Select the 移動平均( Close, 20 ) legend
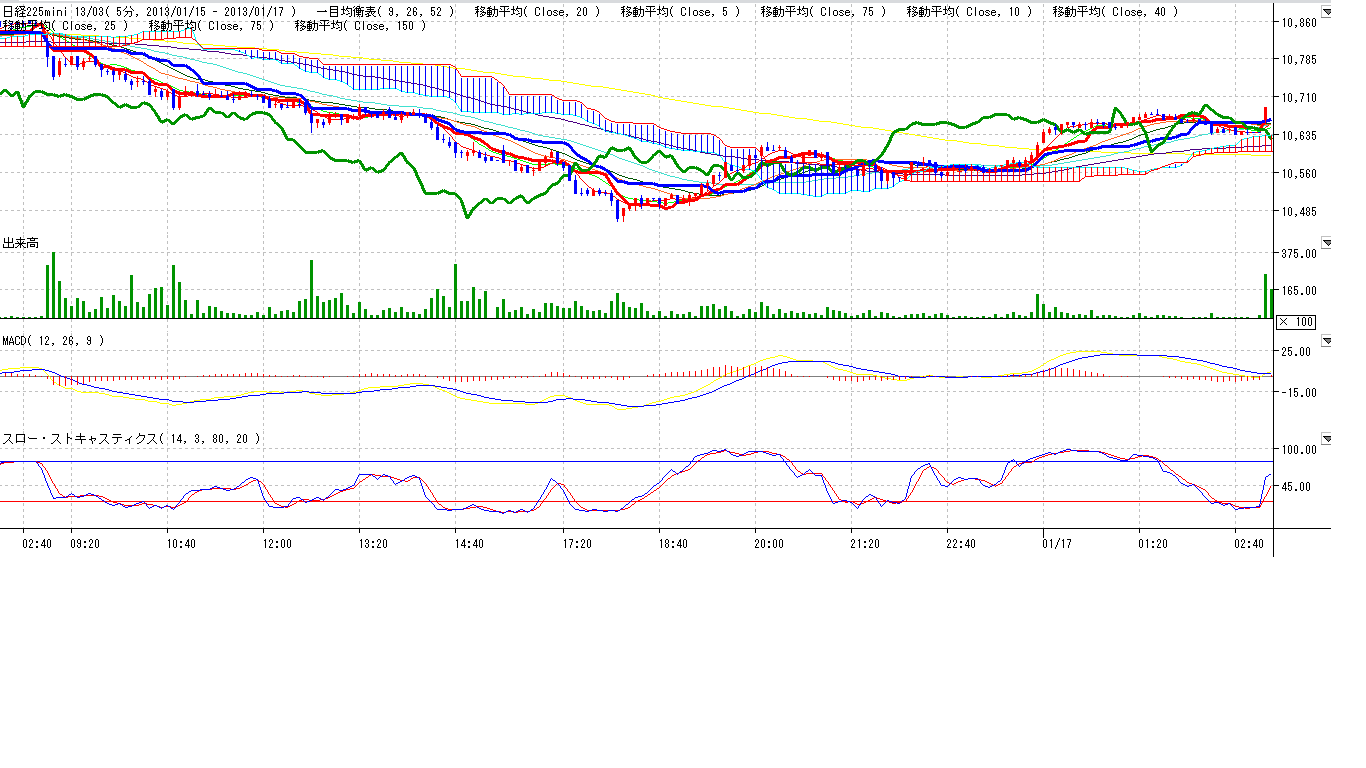Screen dimensions: 1366x768 [537, 12]
